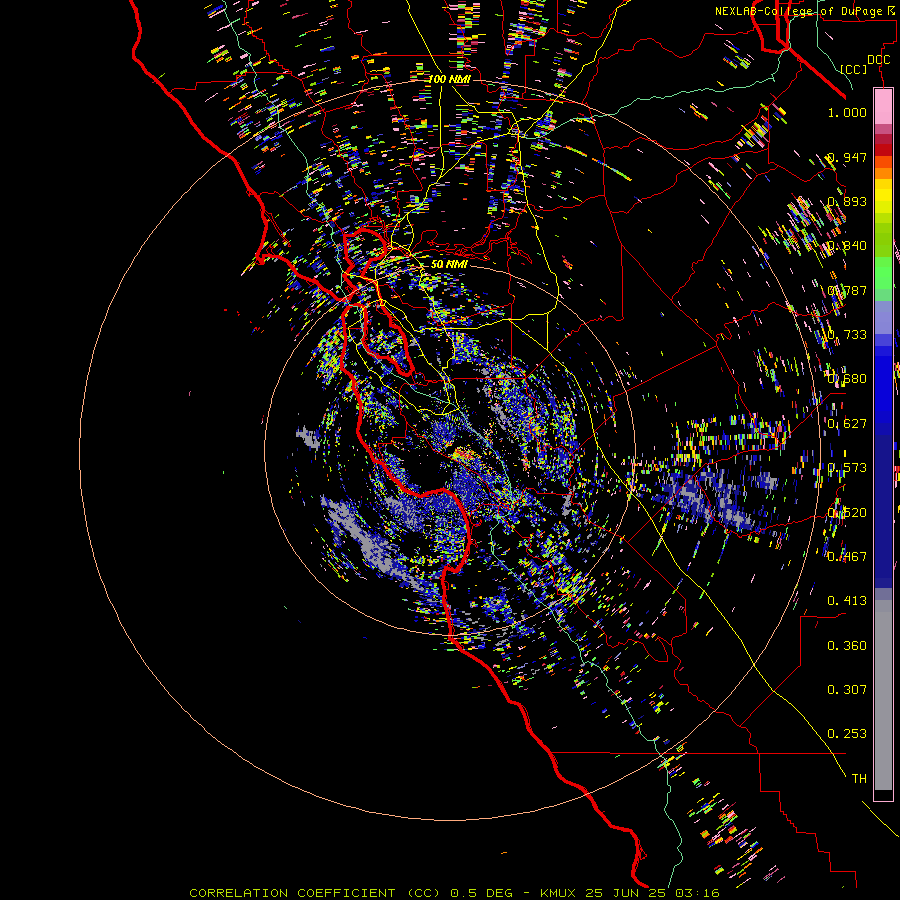Screen dimensions: 900x900
Task: Click the 100 NMI range ring label
Action: click(449, 79)
